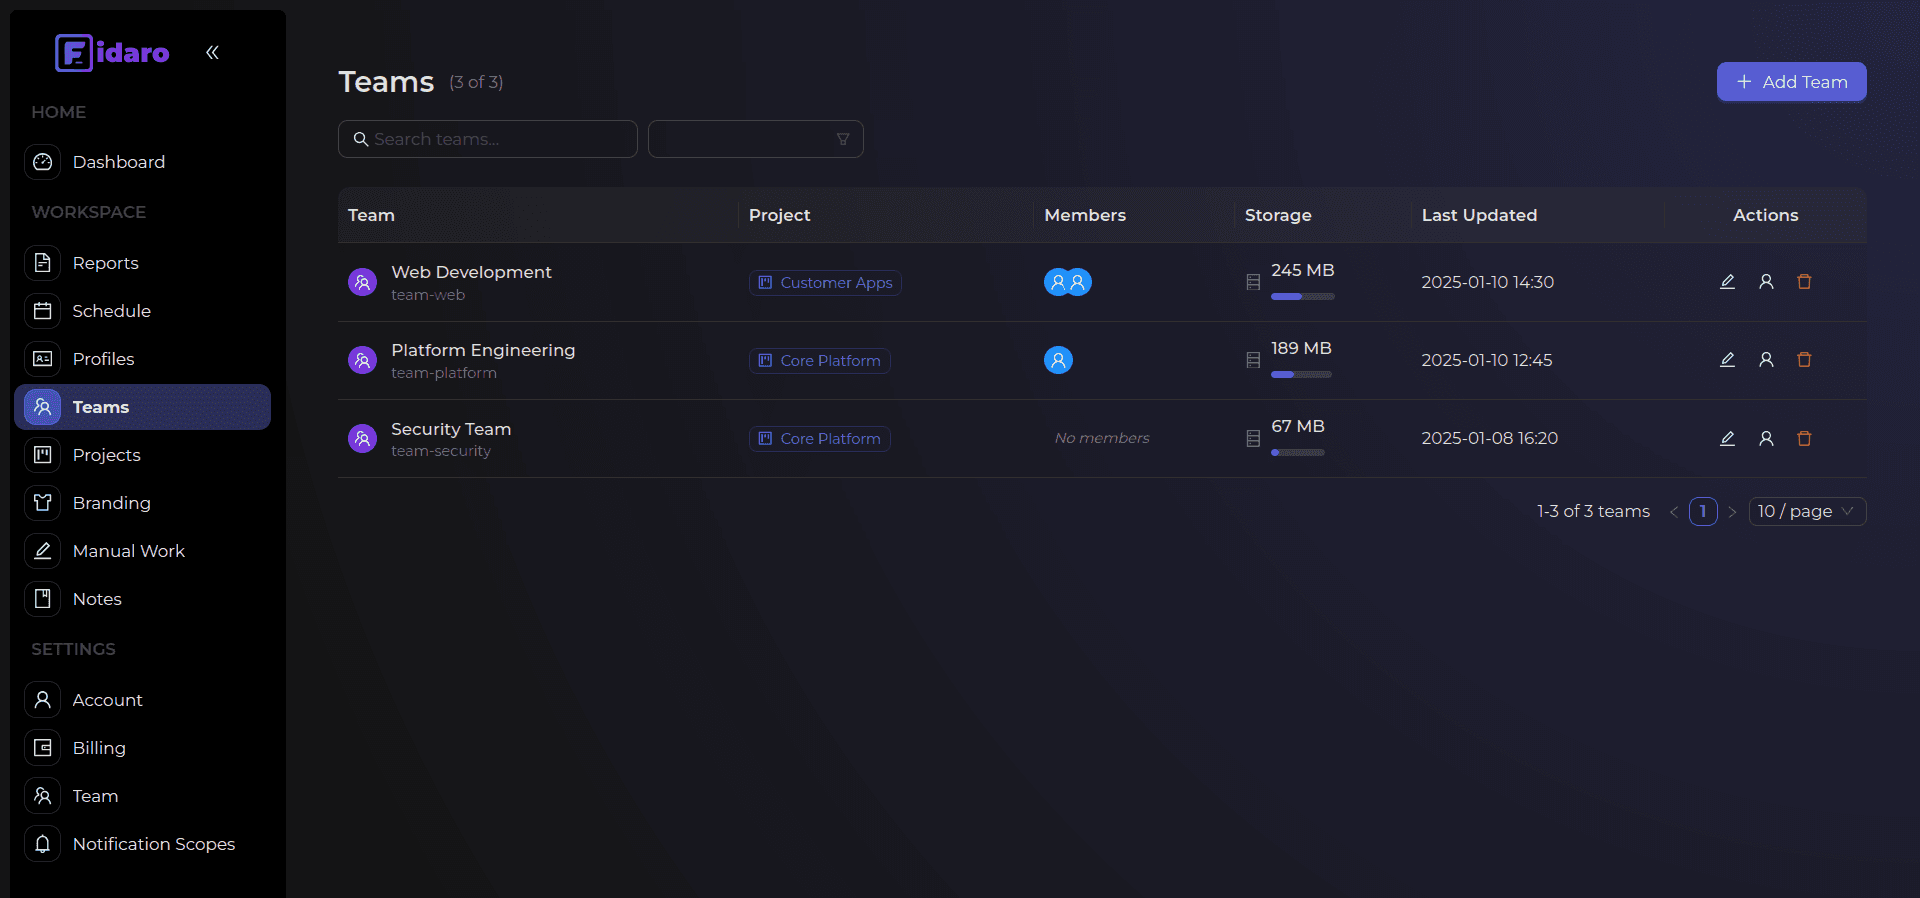Click edit pencil icon for Web Development team
Image resolution: width=1920 pixels, height=898 pixels.
pos(1727,282)
